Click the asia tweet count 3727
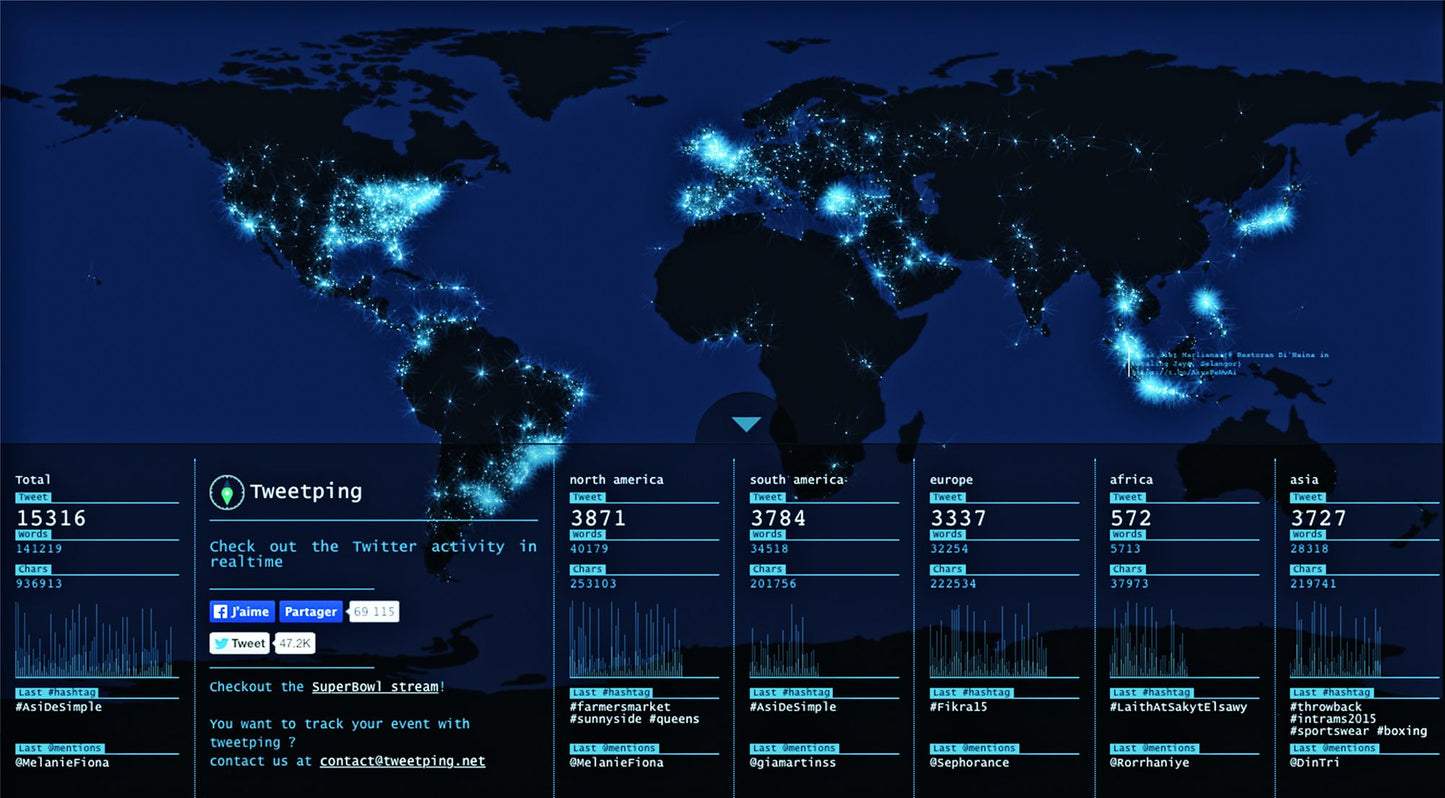1445x798 pixels. coord(1318,518)
